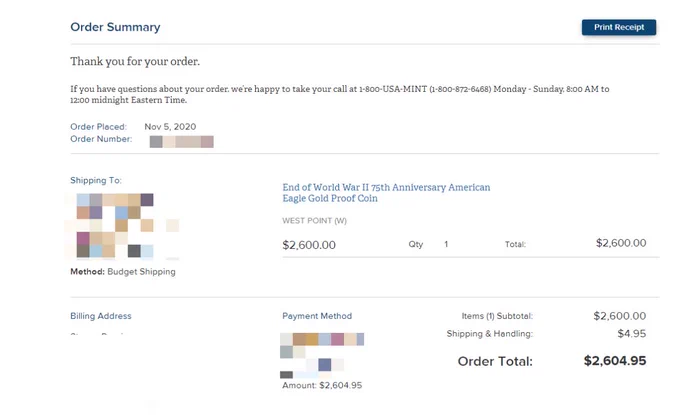
Task: Click the bold $2,604.95 order total
Action: (x=615, y=361)
